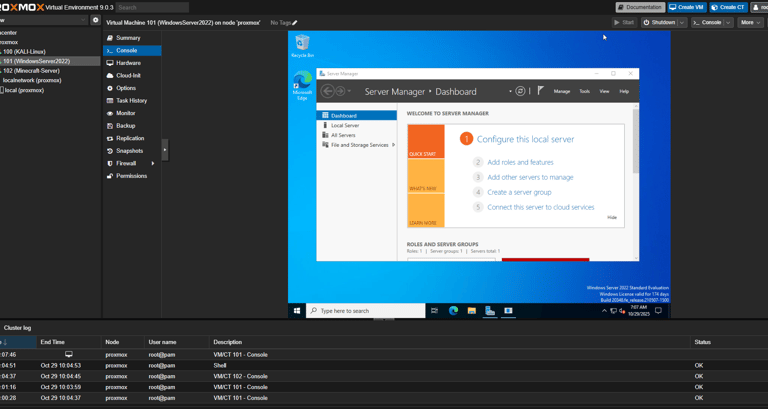Hide the Server Manager welcome tile
This screenshot has width=768, height=409.
pyautogui.click(x=612, y=217)
